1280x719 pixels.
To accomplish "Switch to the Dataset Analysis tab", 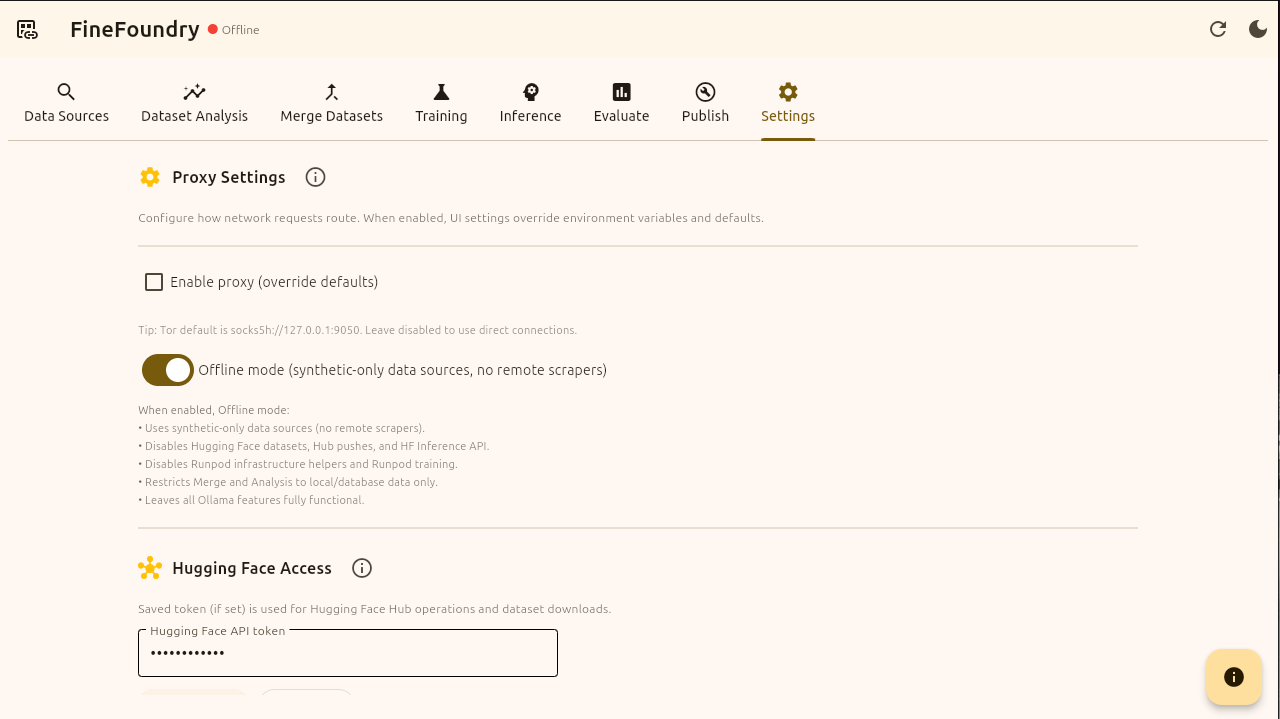I will (194, 104).
